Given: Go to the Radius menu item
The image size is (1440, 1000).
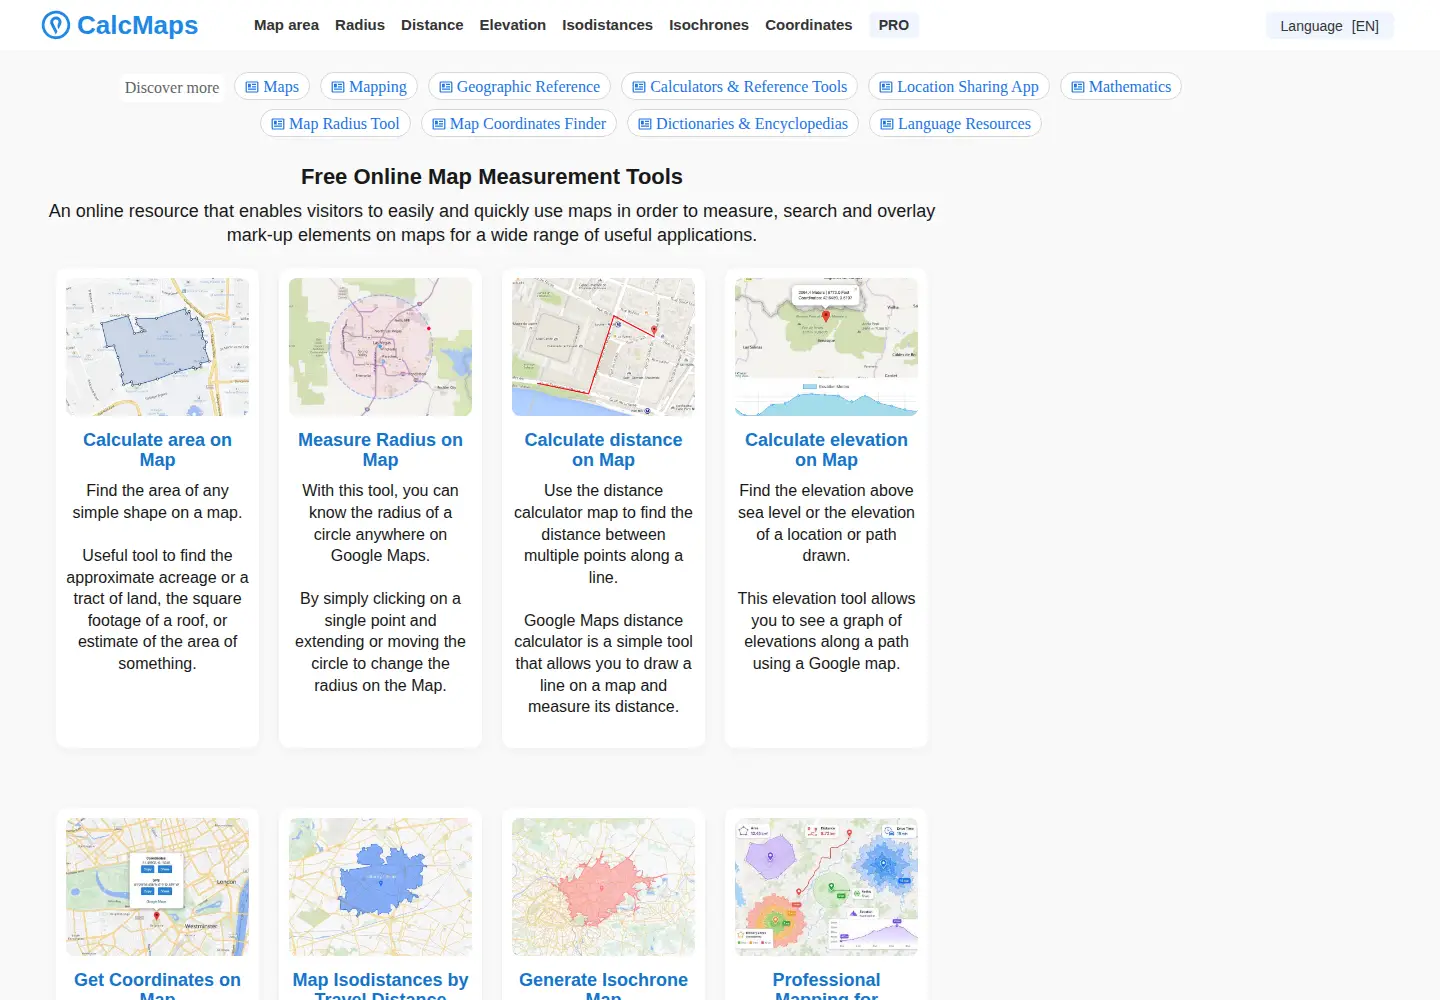Looking at the screenshot, I should (x=360, y=25).
